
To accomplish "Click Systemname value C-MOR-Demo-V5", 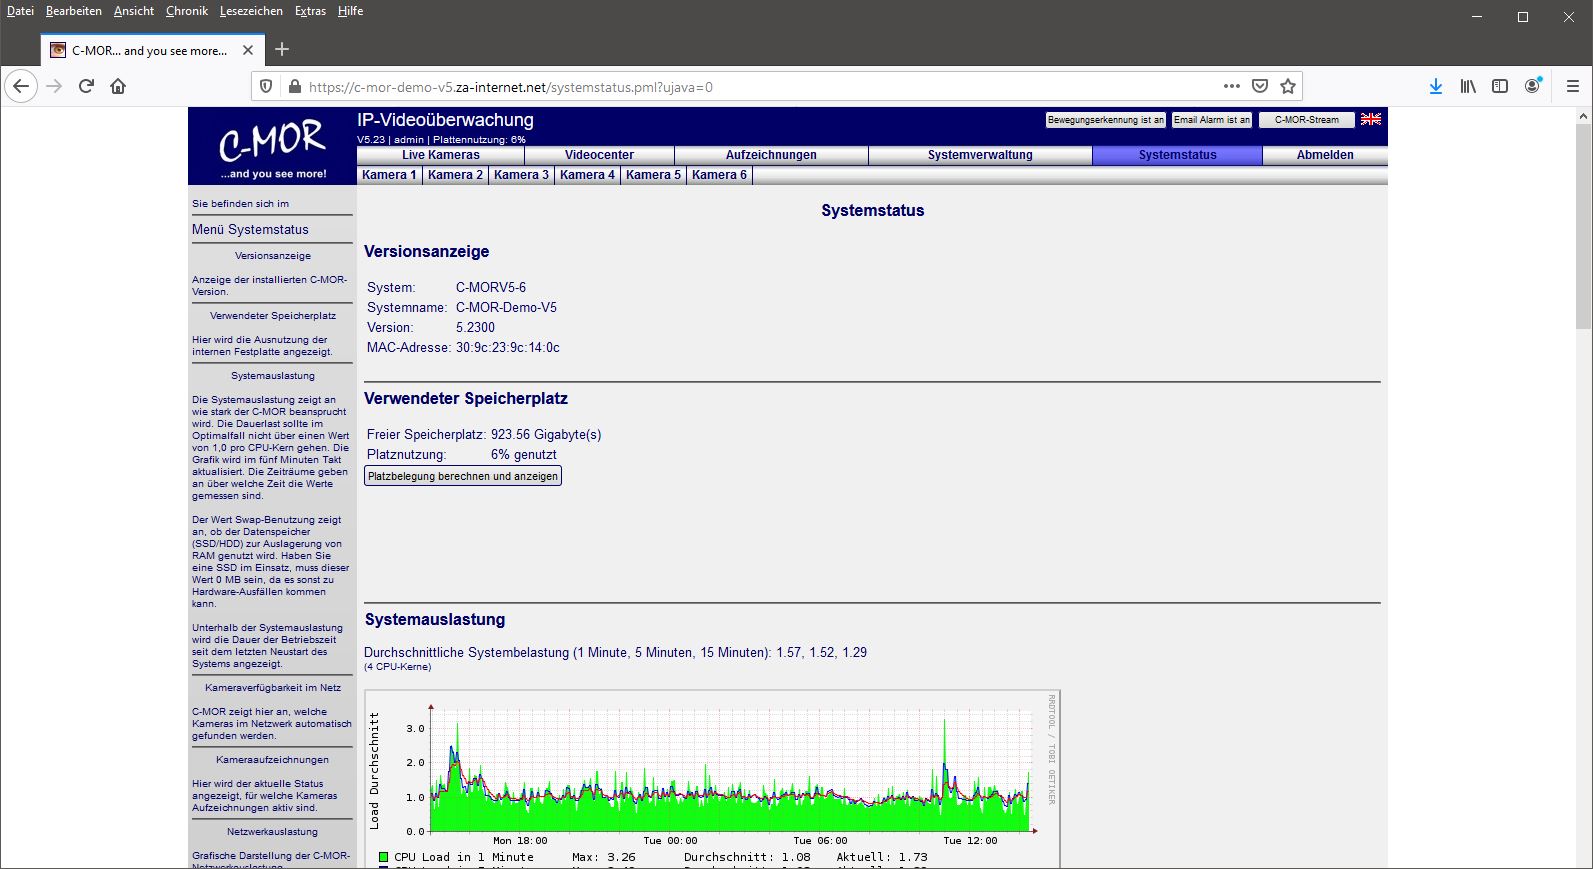I will [x=506, y=308].
